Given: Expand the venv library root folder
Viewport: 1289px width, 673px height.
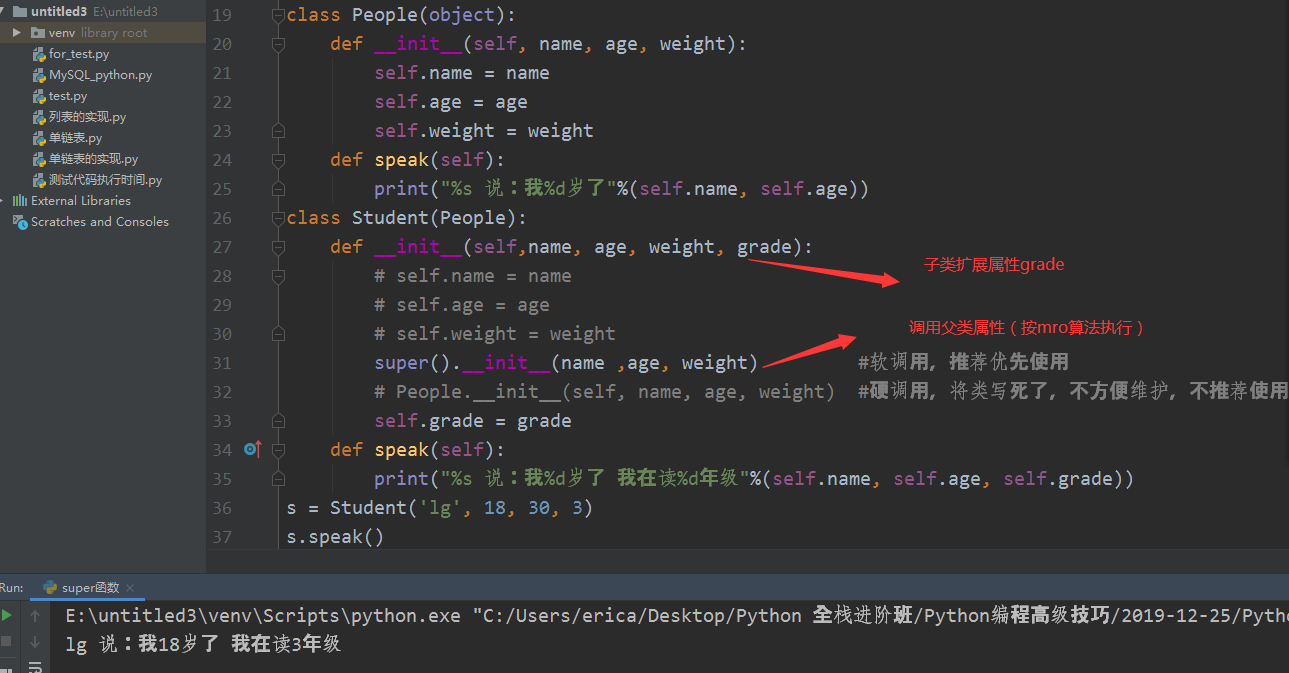Looking at the screenshot, I should click(x=15, y=32).
